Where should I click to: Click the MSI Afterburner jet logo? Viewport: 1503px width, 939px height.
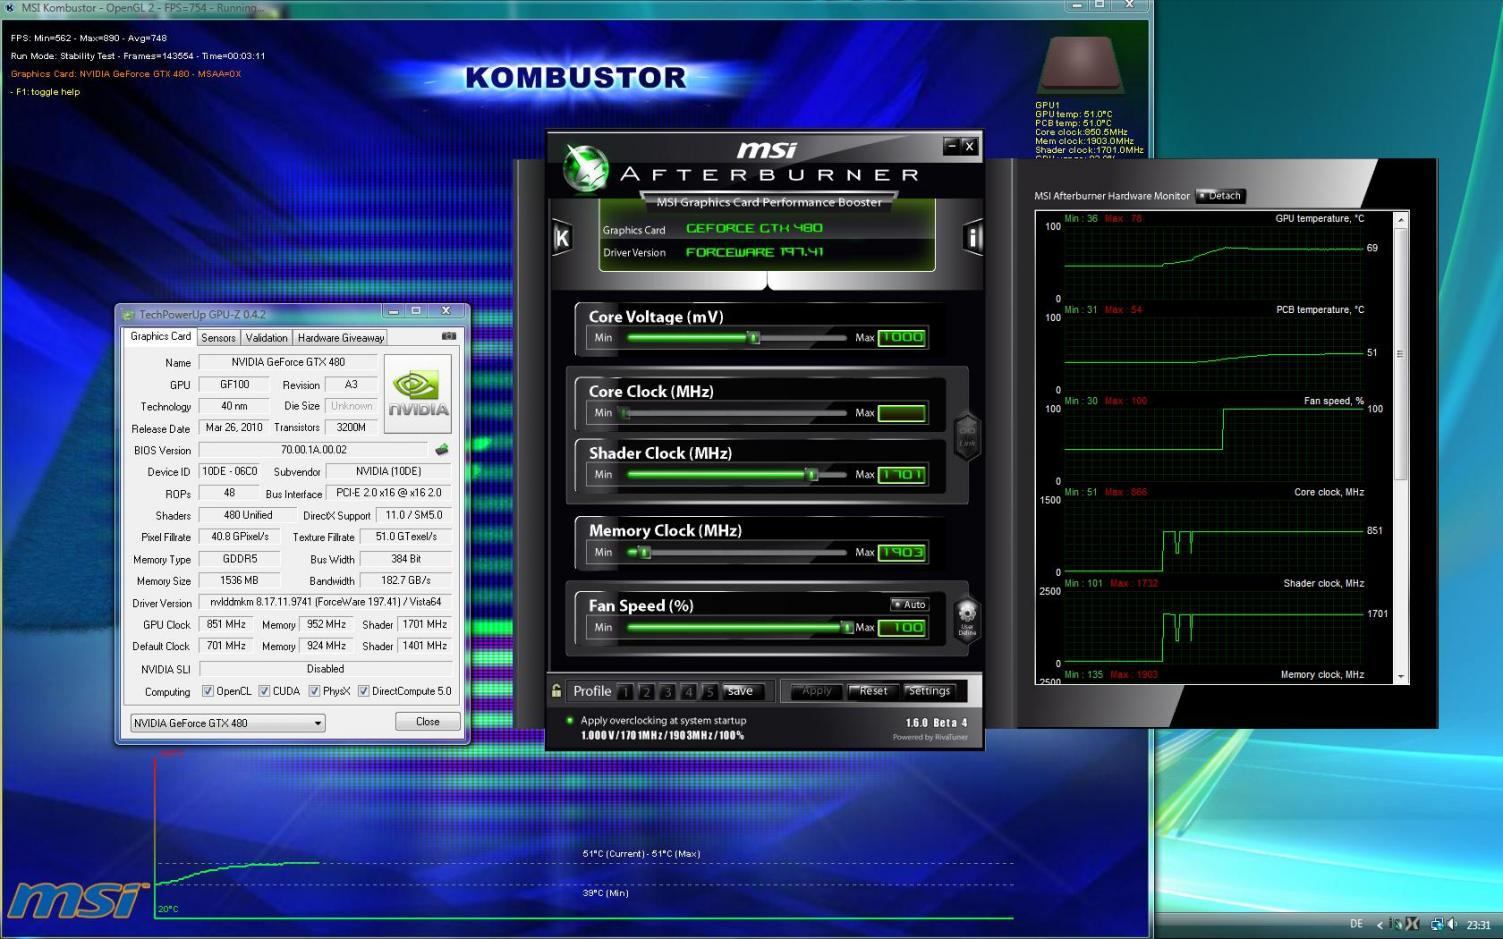click(x=585, y=168)
